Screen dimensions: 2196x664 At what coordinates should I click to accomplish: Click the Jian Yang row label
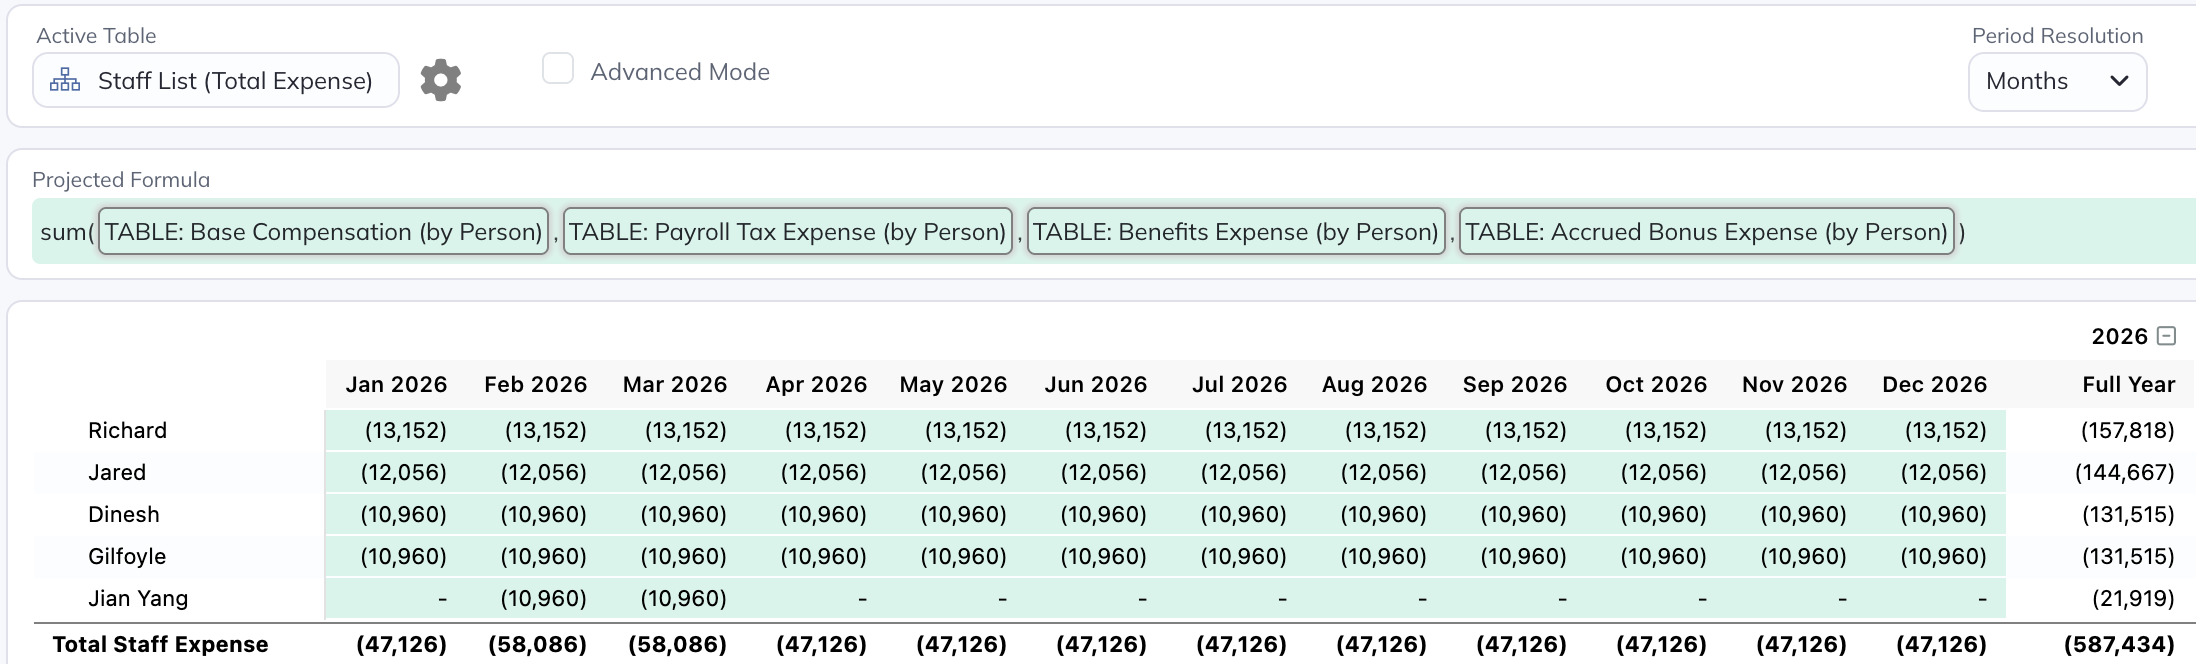(138, 599)
